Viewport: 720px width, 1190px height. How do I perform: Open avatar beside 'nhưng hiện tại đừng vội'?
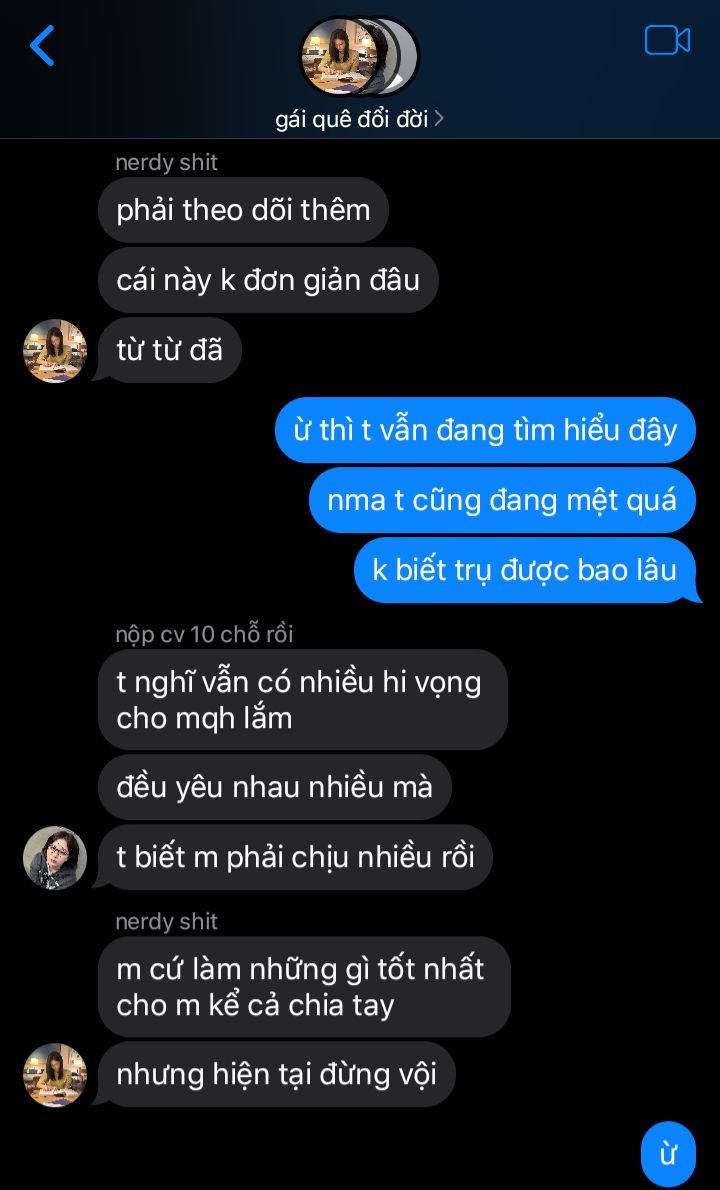click(55, 1075)
